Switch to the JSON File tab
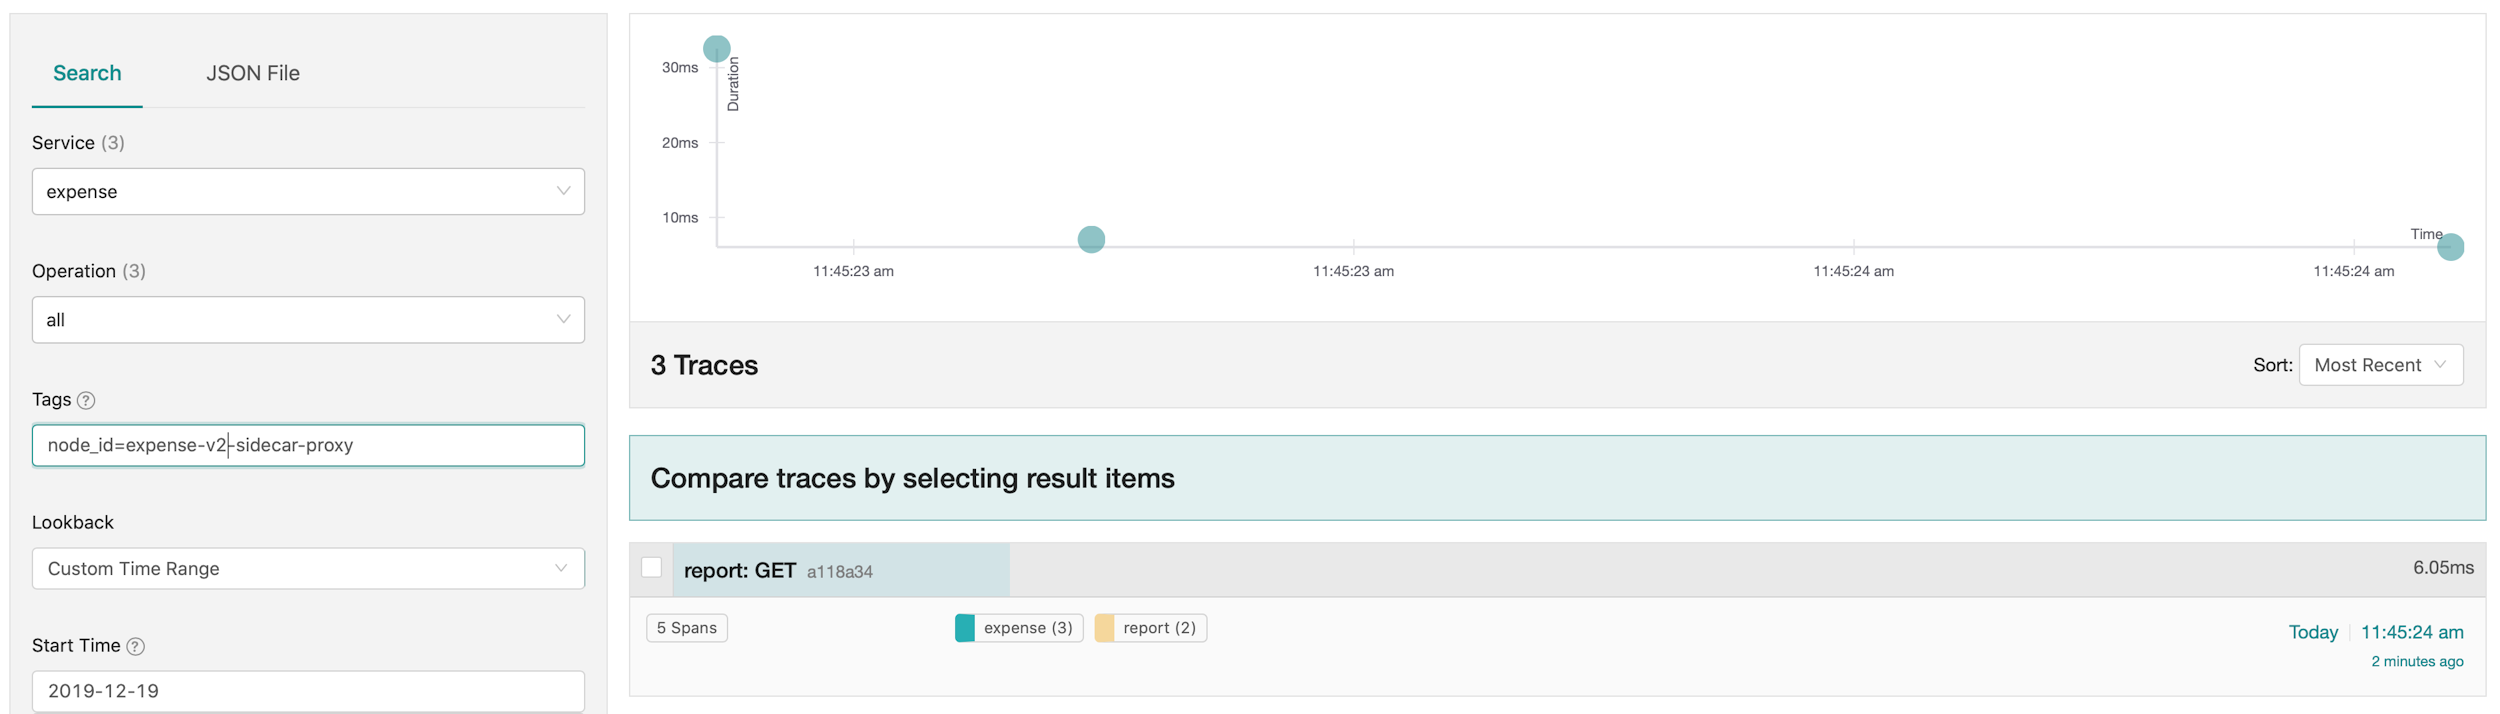The height and width of the screenshot is (714, 2500). tap(253, 73)
